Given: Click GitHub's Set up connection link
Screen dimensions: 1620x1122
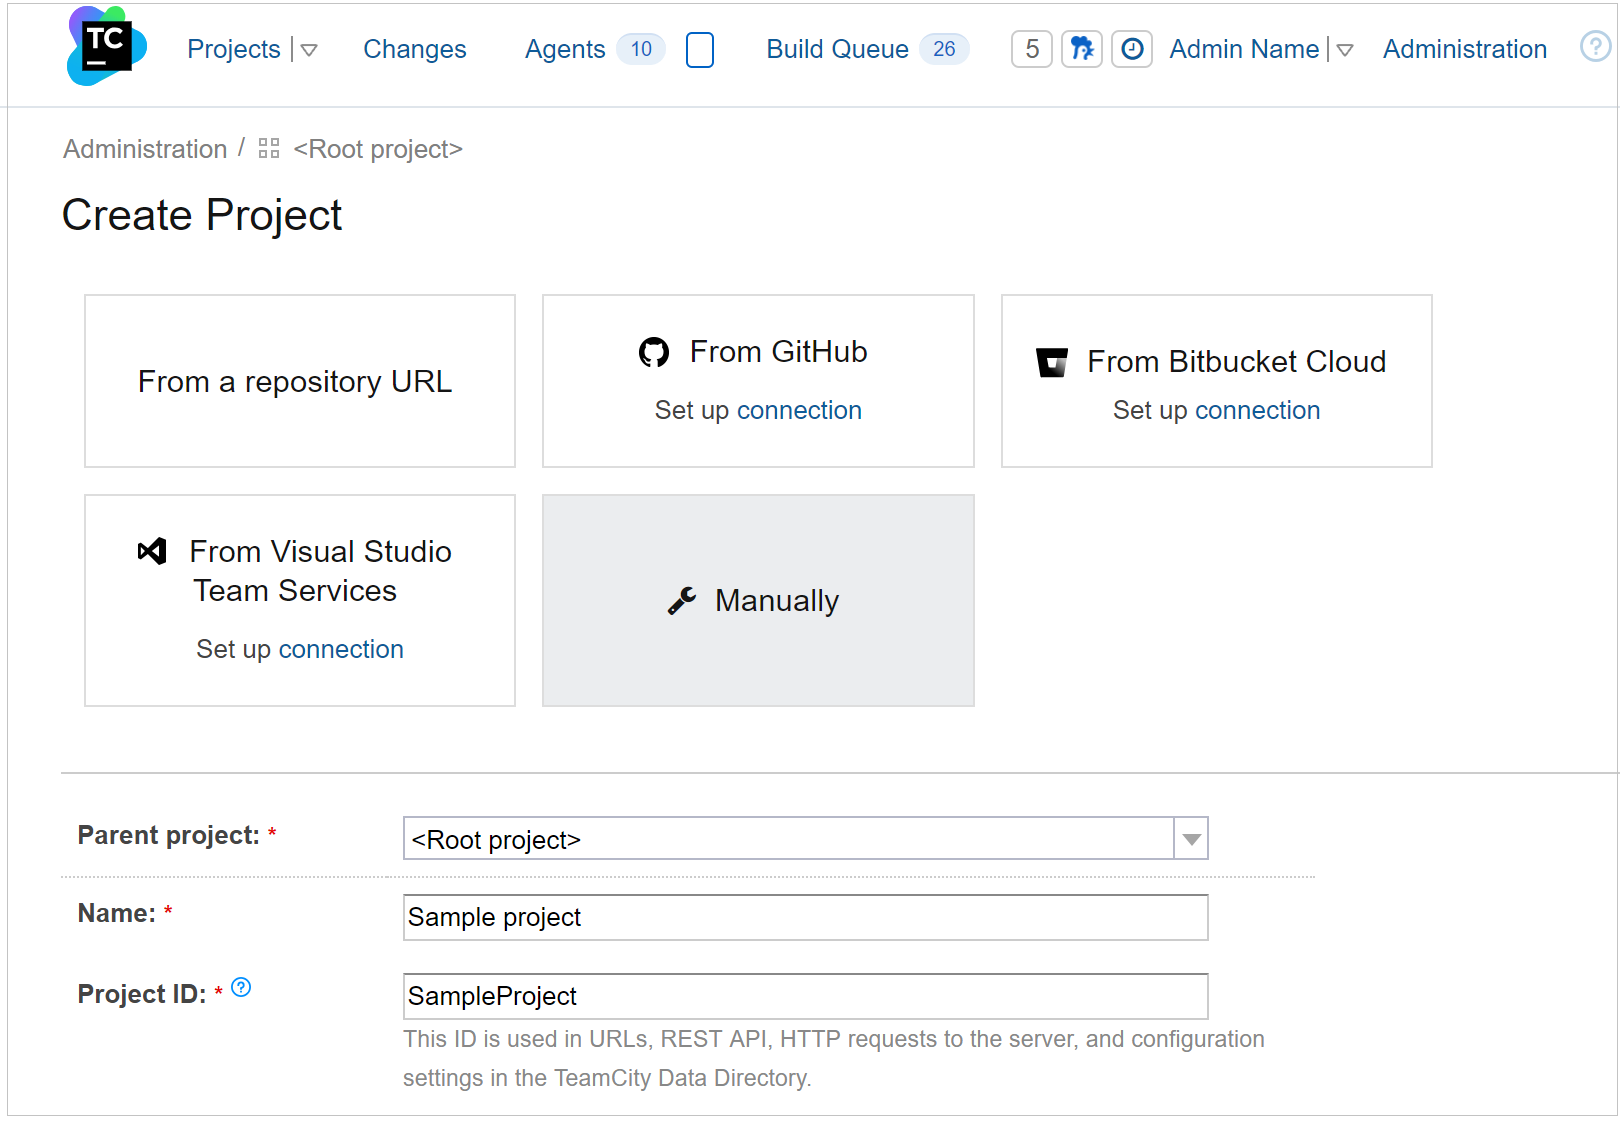Looking at the screenshot, I should tap(799, 410).
